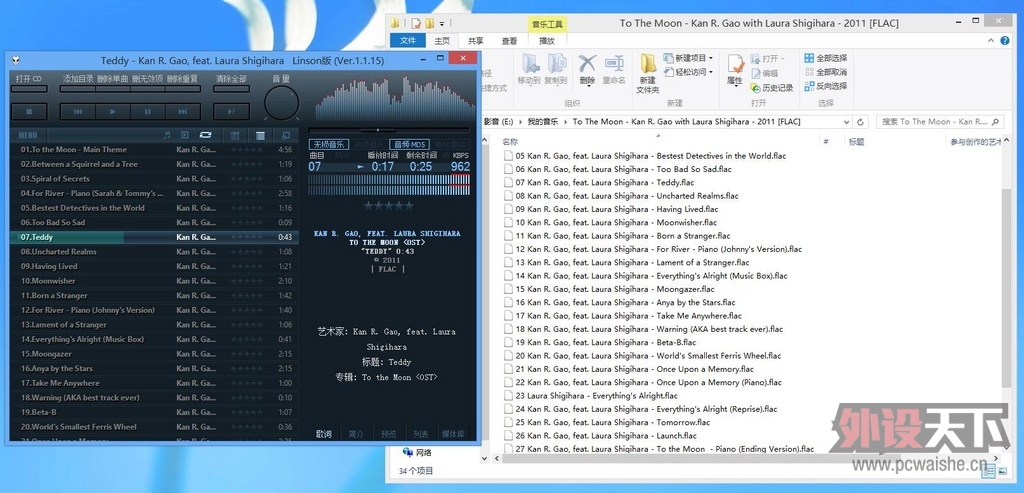Image resolution: width=1024 pixels, height=493 pixels.
Task: Click 反向选择 in the ribbon
Action: coord(825,86)
